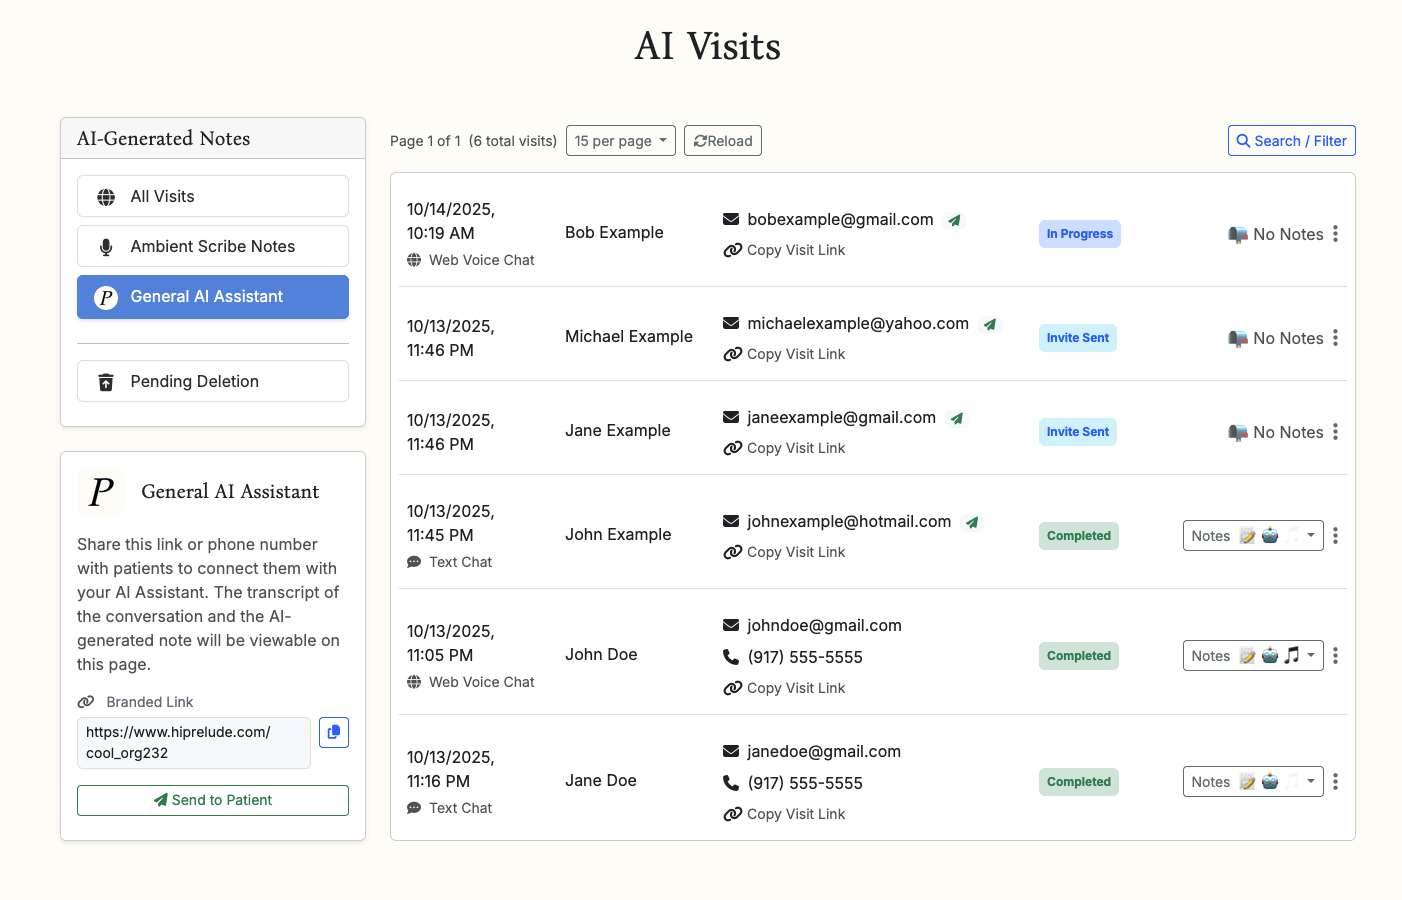
Task: Open Search / Filter panel
Action: (x=1291, y=141)
